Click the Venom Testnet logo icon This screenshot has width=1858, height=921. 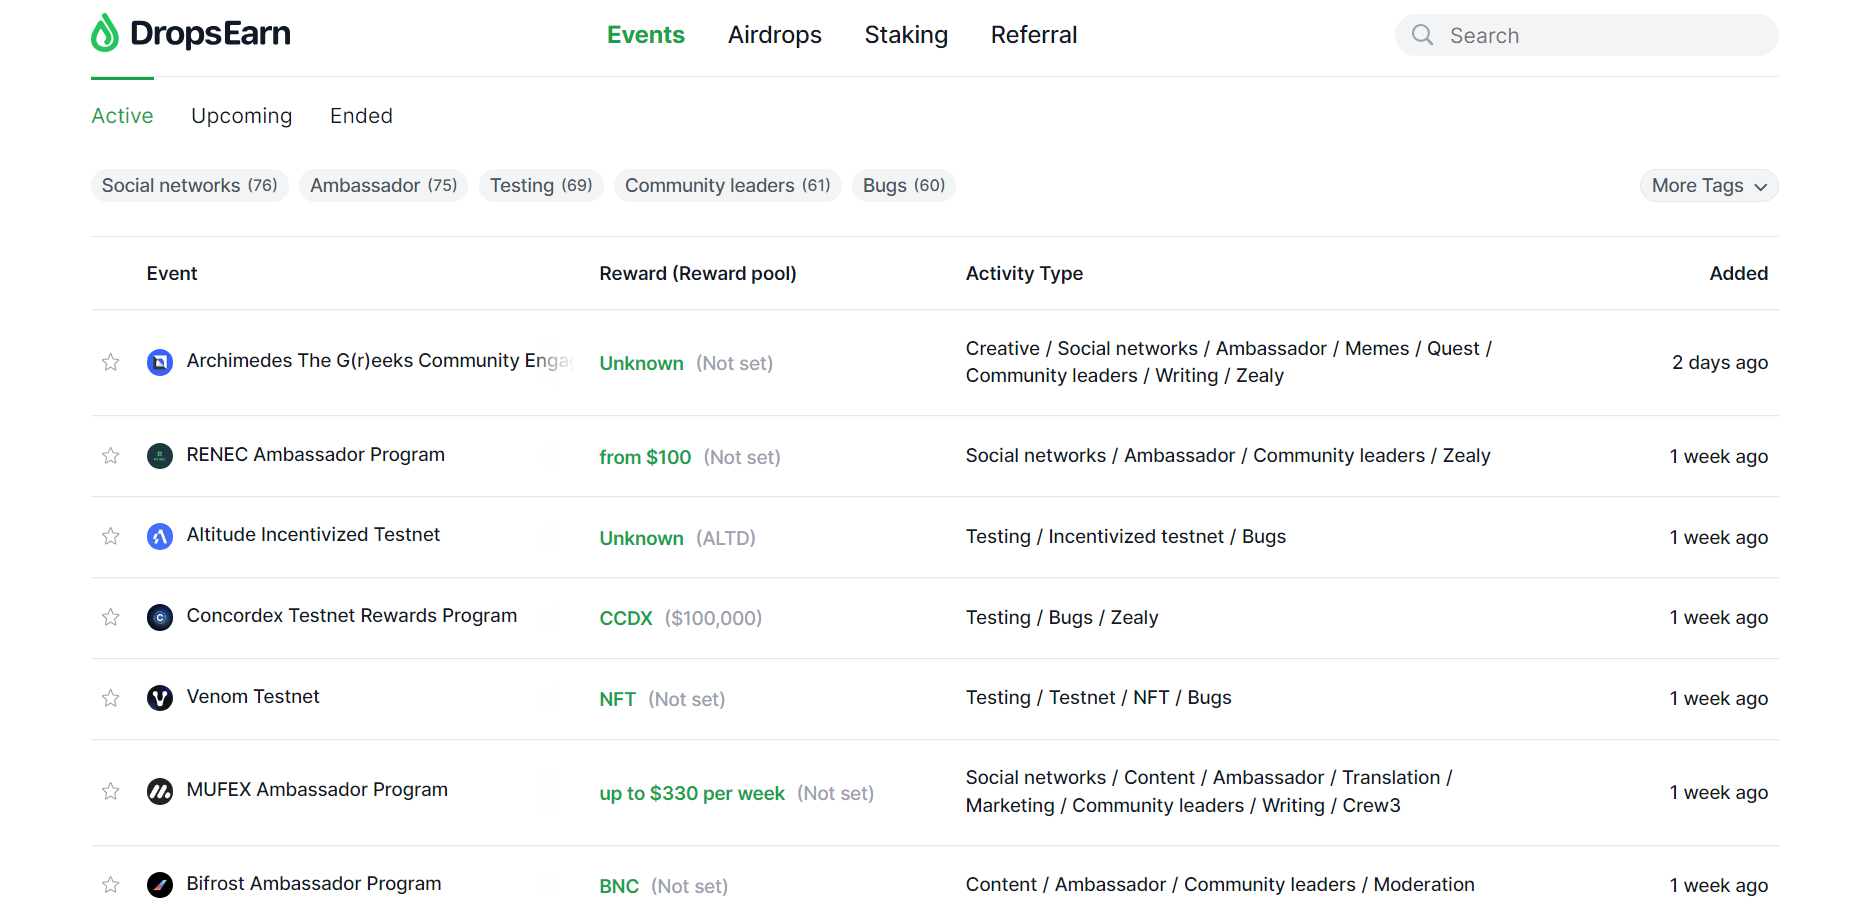(160, 698)
